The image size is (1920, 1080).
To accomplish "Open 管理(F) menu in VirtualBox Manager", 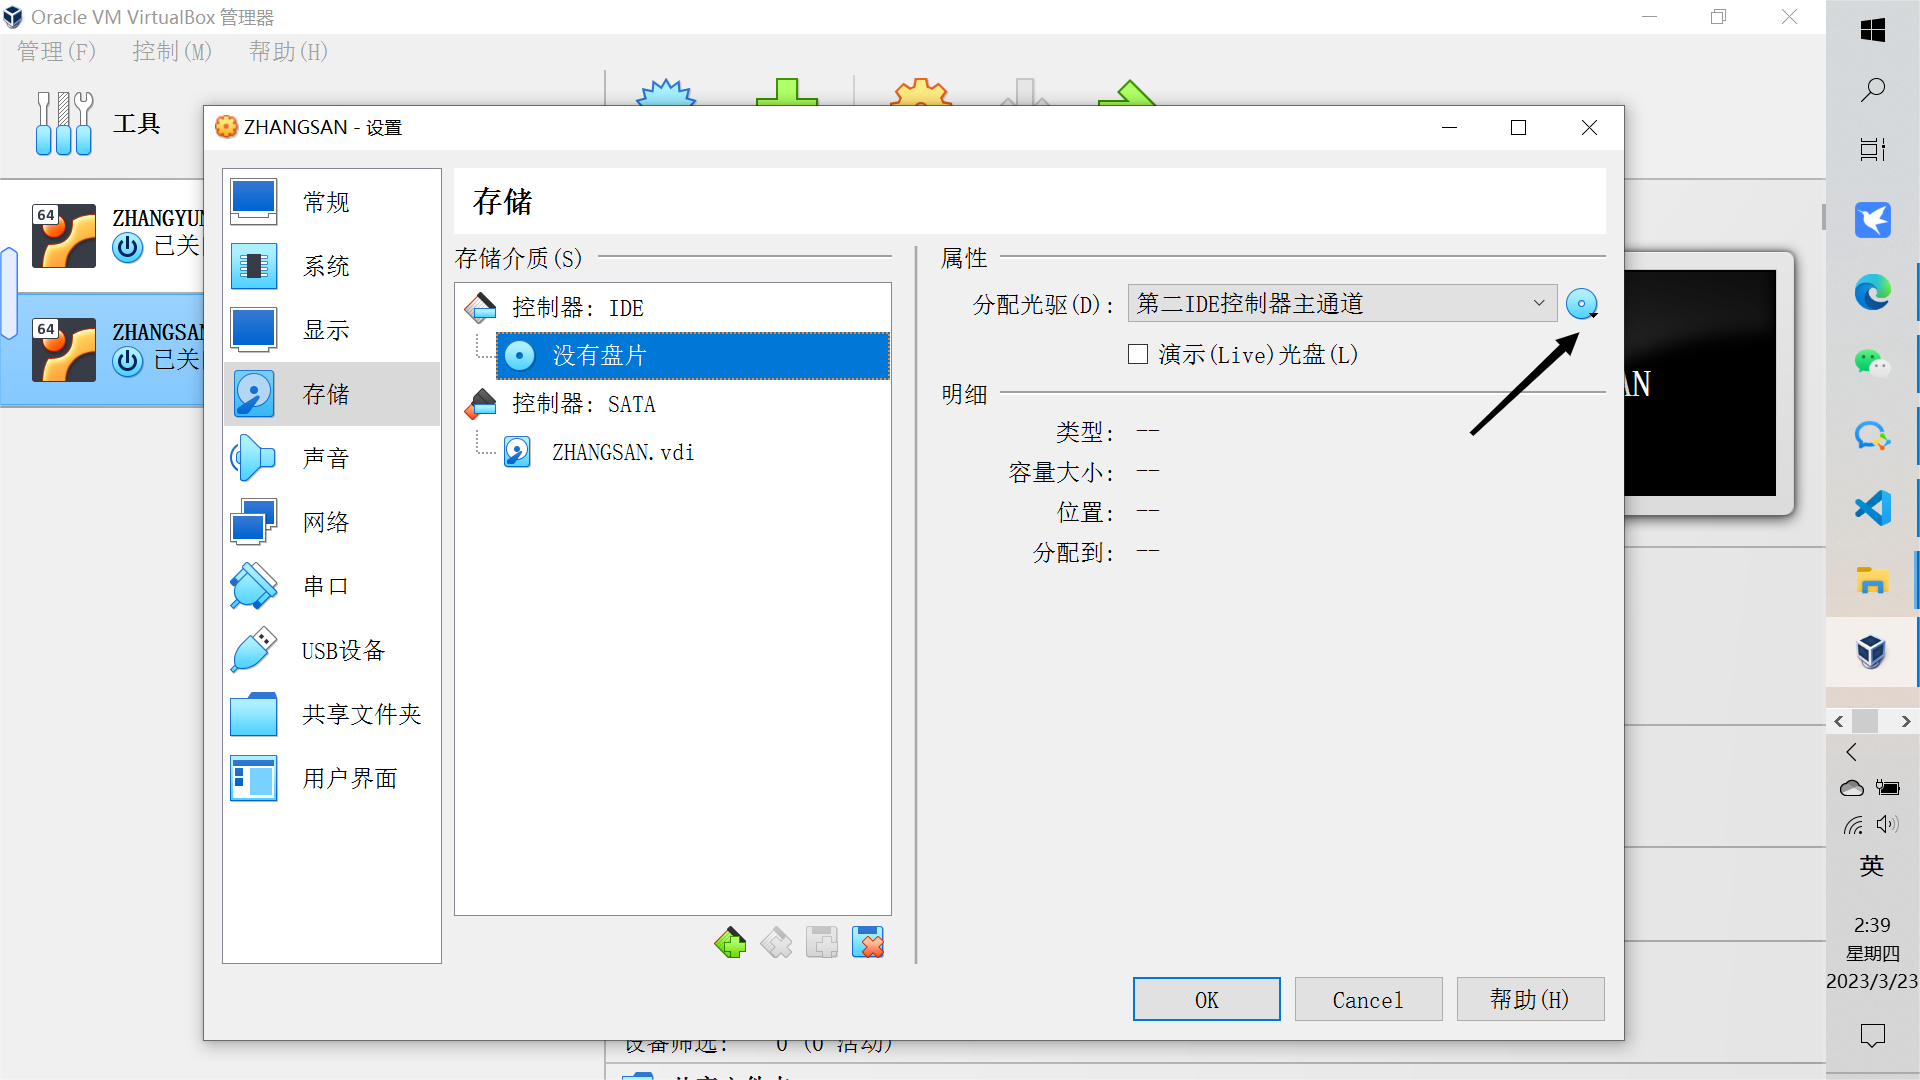I will [x=56, y=51].
